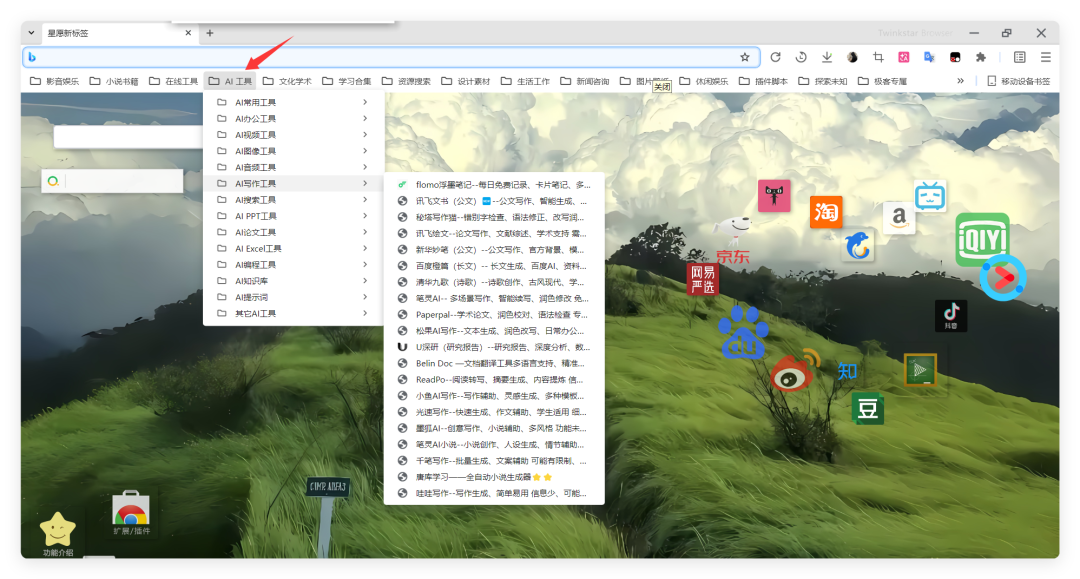Open Weibo eye shortcut icon

click(796, 370)
